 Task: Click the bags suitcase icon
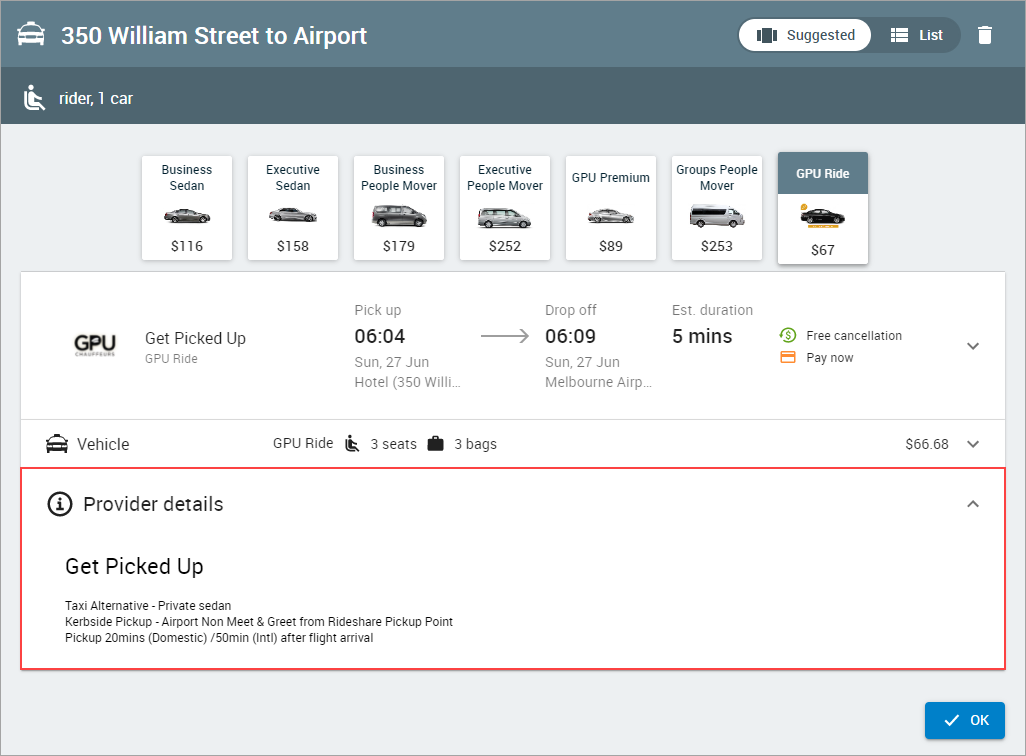pos(435,444)
